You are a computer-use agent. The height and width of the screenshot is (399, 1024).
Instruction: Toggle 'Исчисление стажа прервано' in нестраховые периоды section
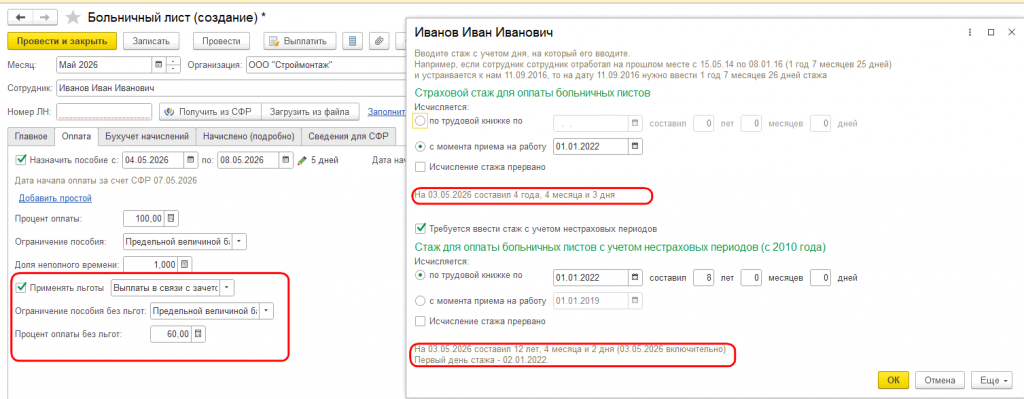tap(419, 321)
